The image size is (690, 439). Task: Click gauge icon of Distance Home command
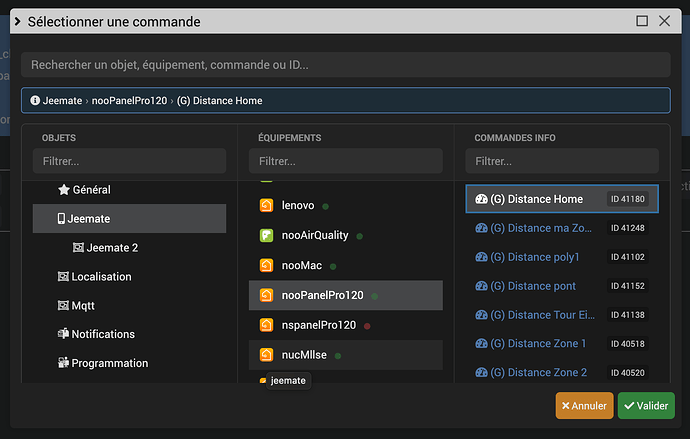[481, 199]
